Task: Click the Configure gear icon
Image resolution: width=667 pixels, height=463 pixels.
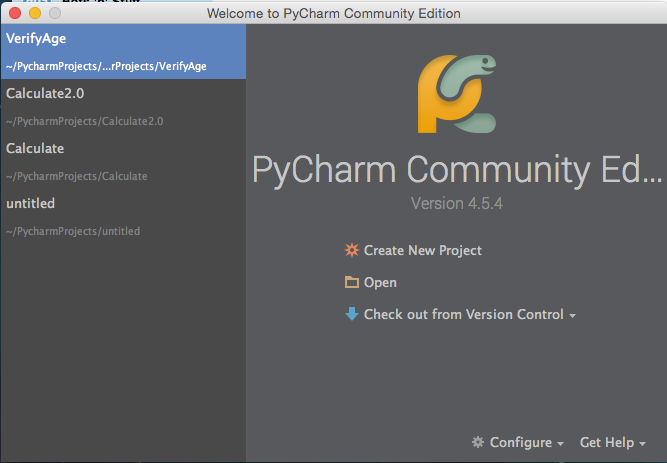Action: (x=478, y=442)
